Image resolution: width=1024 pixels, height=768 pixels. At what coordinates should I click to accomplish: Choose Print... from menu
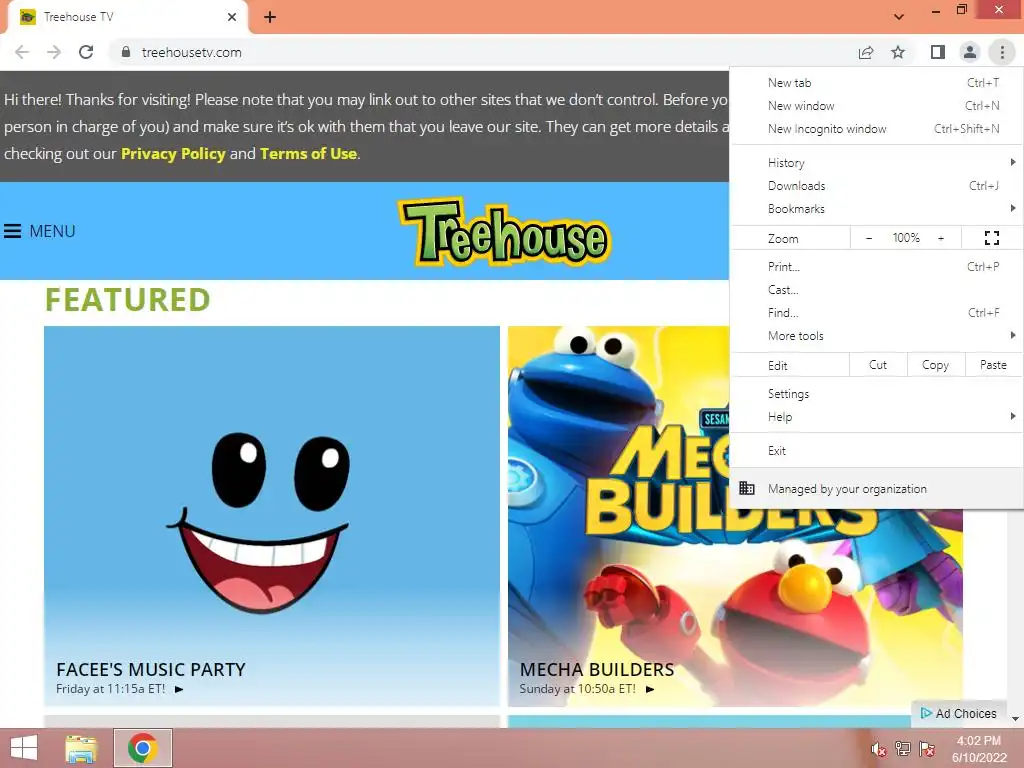pyautogui.click(x=876, y=266)
